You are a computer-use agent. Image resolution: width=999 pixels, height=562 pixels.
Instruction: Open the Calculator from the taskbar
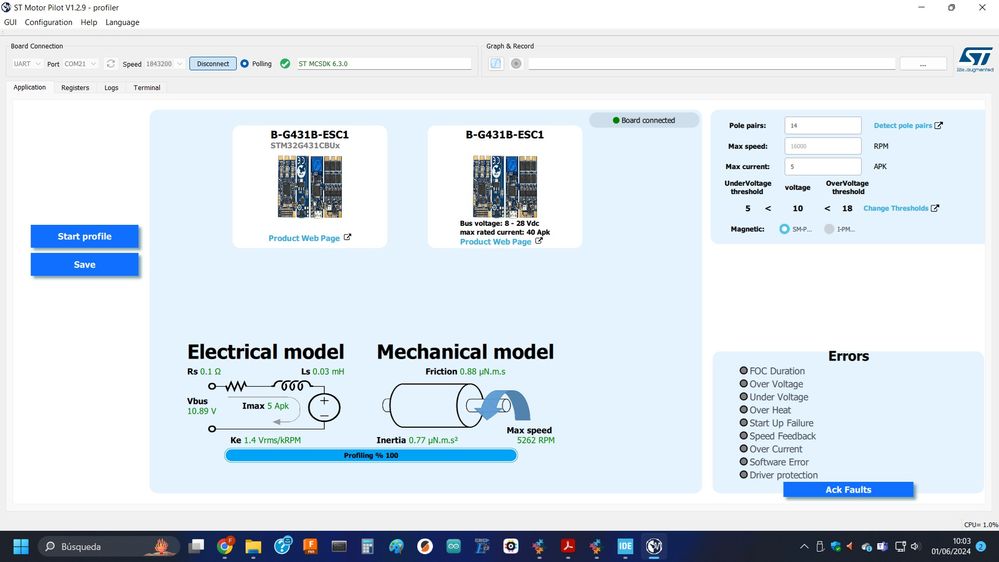pos(368,547)
